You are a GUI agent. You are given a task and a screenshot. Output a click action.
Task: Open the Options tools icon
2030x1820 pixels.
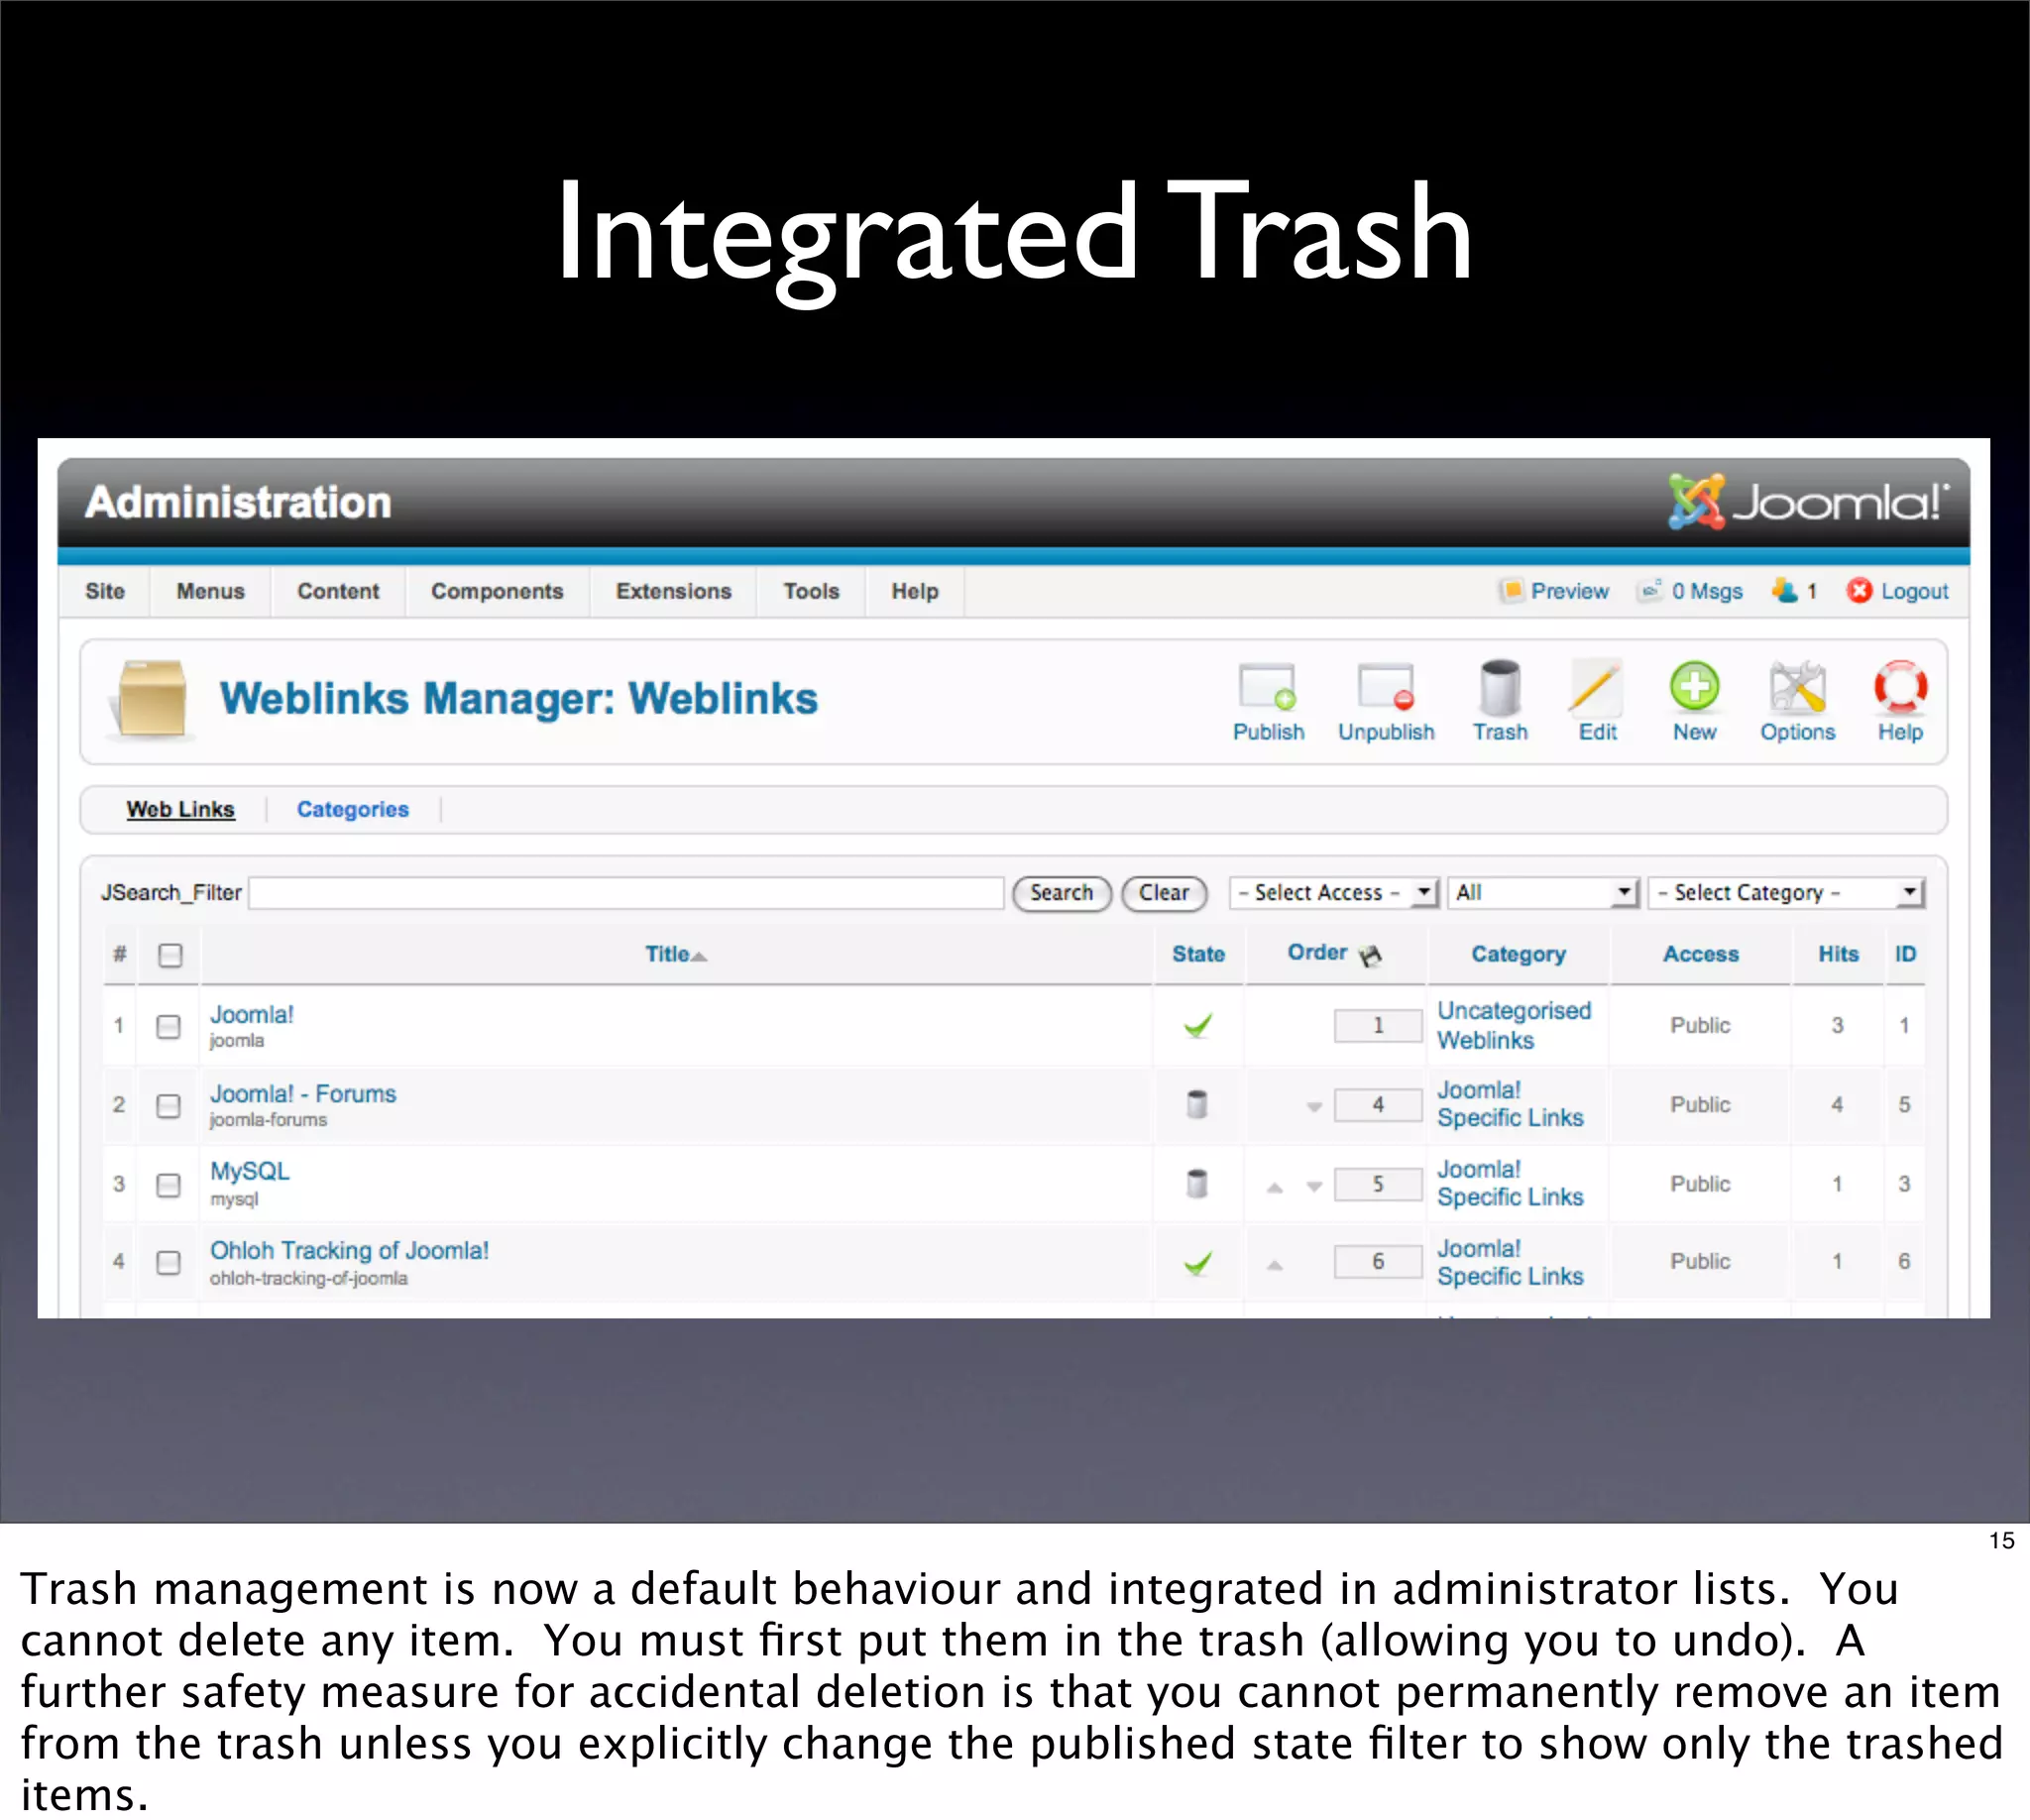coord(1797,687)
